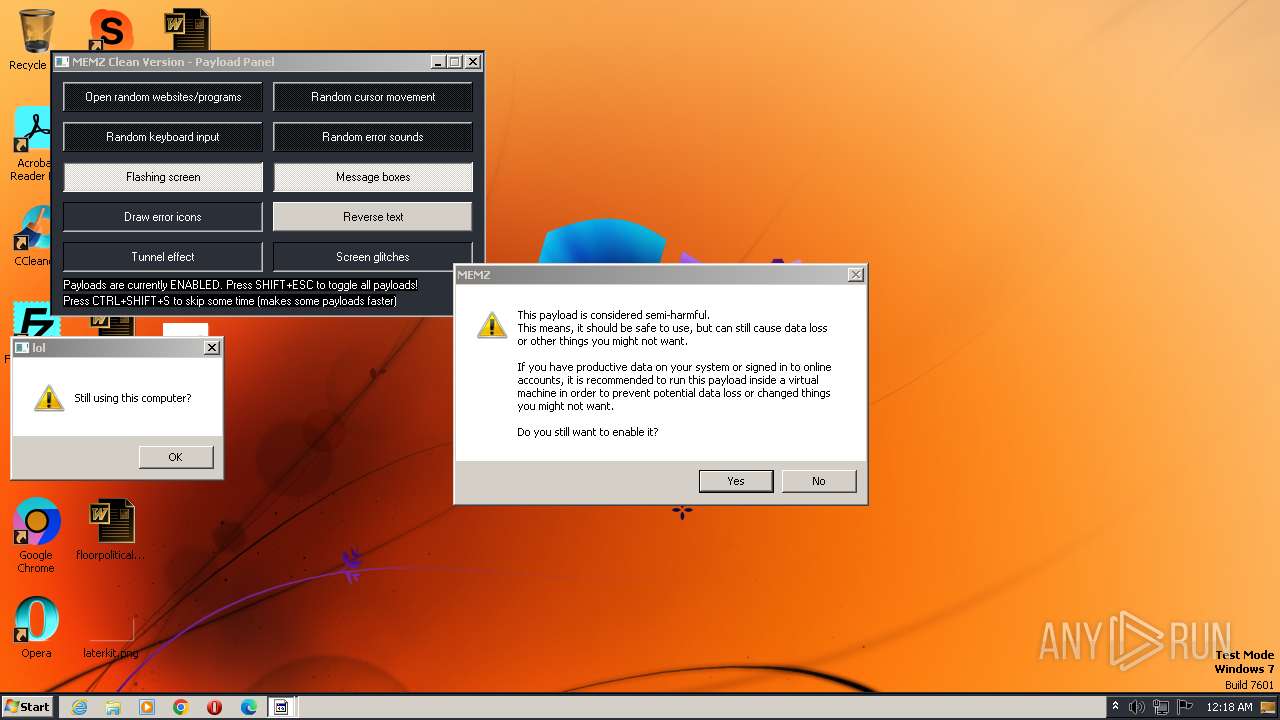
Task: Close the MEMZ Payload Panel window
Action: (x=473, y=62)
